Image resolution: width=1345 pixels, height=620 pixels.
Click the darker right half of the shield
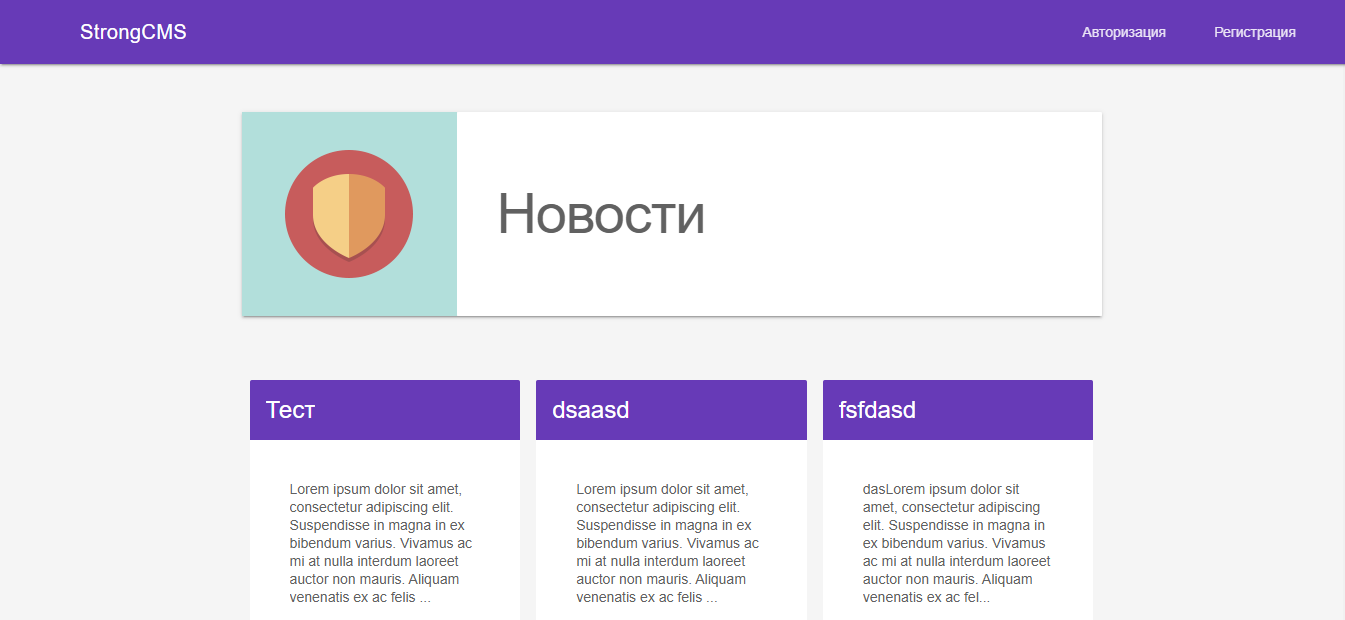(x=366, y=212)
